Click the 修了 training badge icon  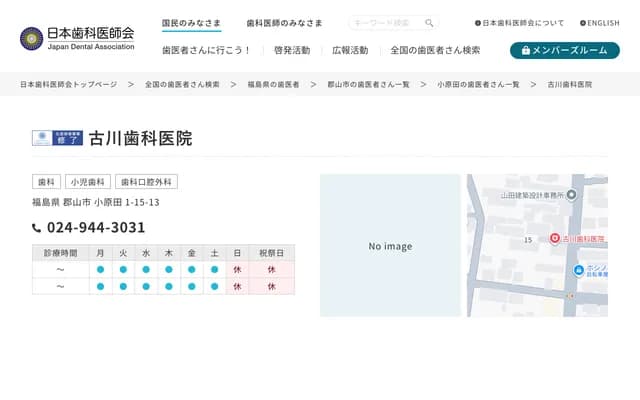coord(57,138)
